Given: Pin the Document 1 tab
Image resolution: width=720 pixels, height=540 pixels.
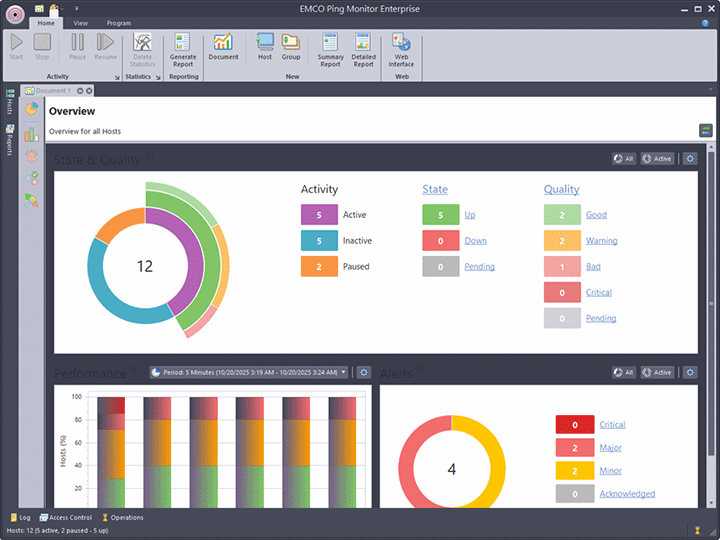Looking at the screenshot, I should [80, 90].
